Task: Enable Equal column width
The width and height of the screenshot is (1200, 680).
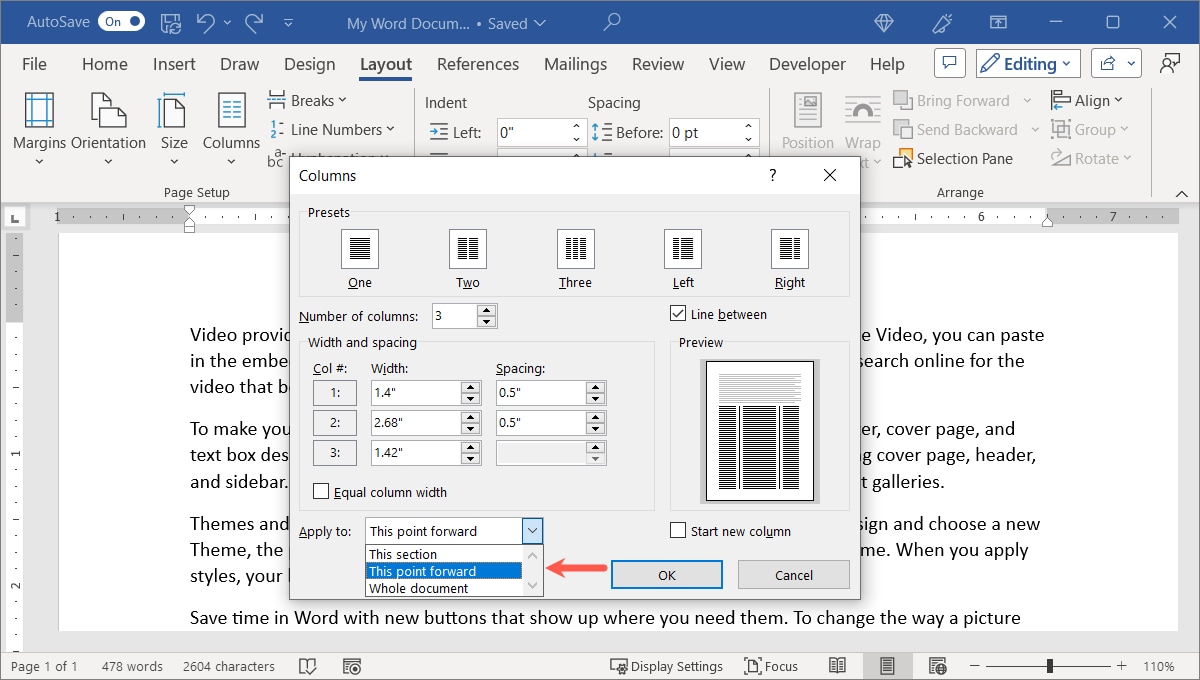Action: tap(321, 491)
